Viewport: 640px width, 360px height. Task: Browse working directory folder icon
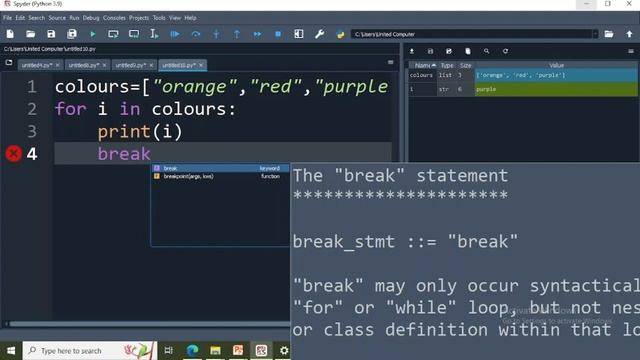coord(609,34)
